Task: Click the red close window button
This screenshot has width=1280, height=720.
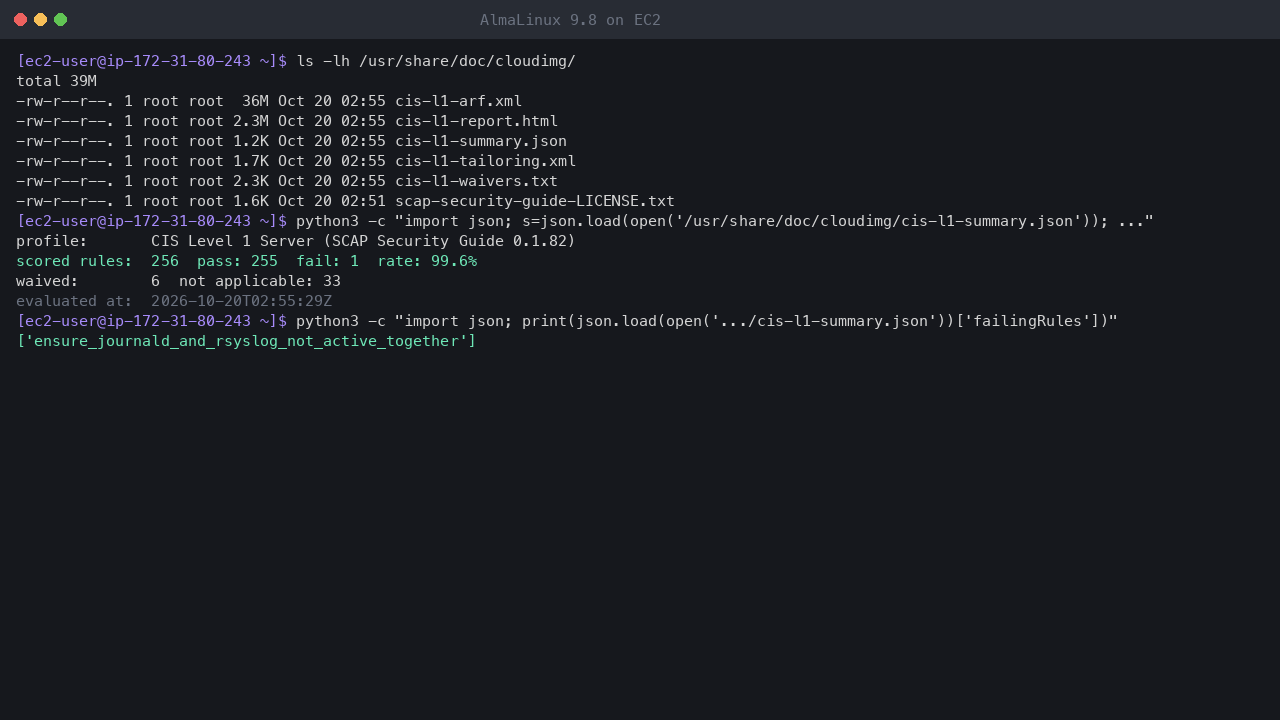Action: (x=20, y=20)
